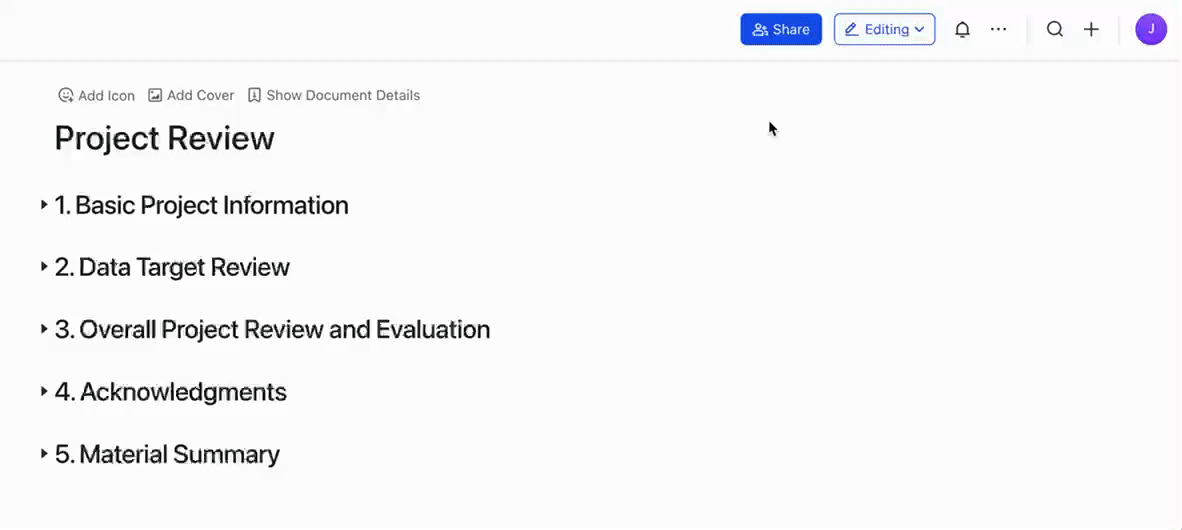
Task: Open the three-dot more options menu
Action: 998,29
